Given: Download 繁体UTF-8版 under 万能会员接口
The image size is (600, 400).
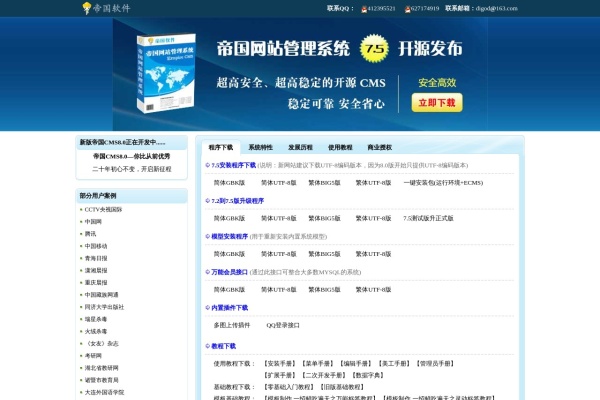Looking at the screenshot, I should 373,289.
